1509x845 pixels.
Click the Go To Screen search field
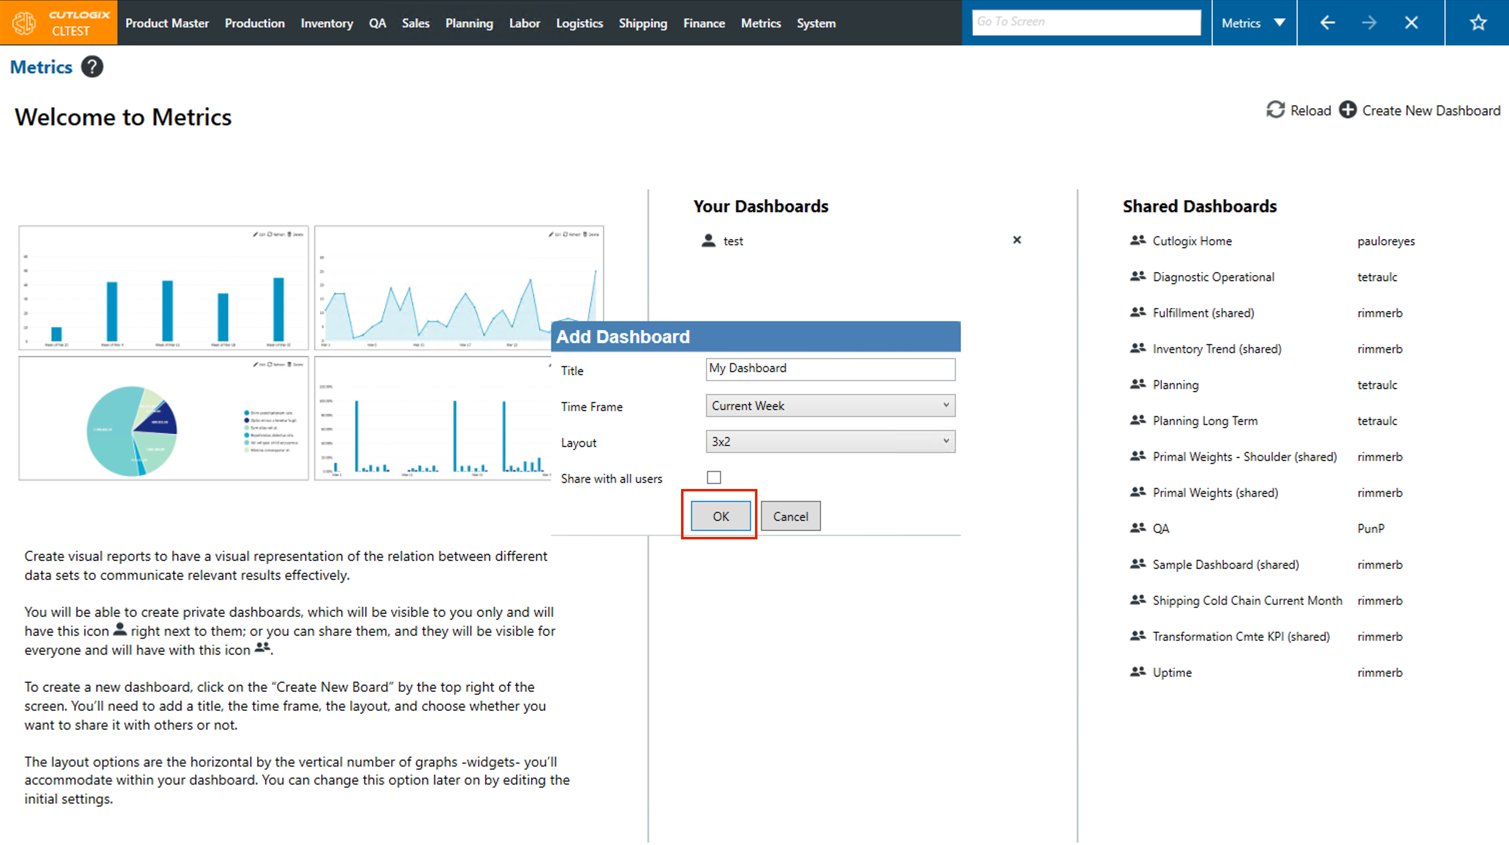[1086, 22]
